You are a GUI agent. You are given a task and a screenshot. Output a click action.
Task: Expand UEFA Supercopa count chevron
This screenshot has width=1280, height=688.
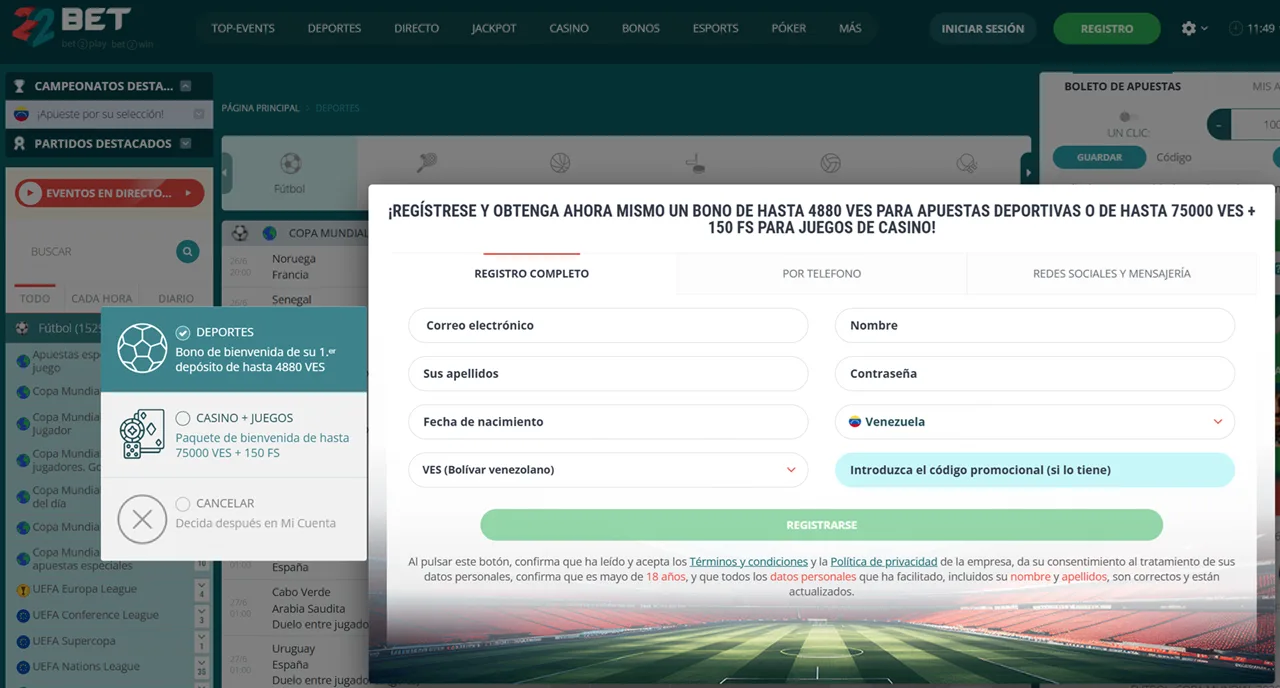pyautogui.click(x=201, y=642)
